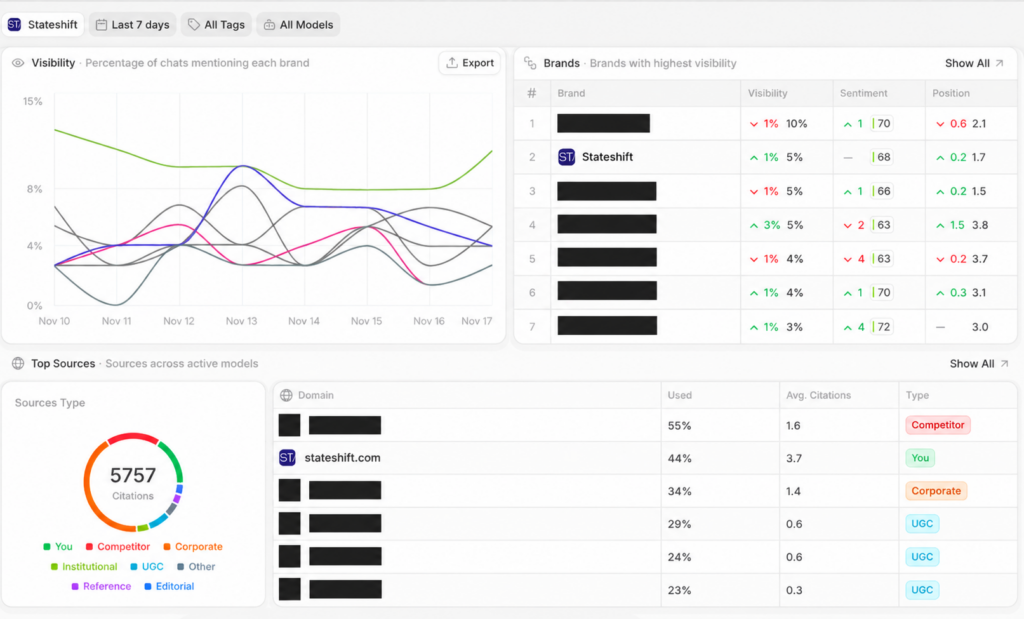The height and width of the screenshot is (619, 1024).
Task: Click the 10% visibility value in row 1
Action: 796,123
